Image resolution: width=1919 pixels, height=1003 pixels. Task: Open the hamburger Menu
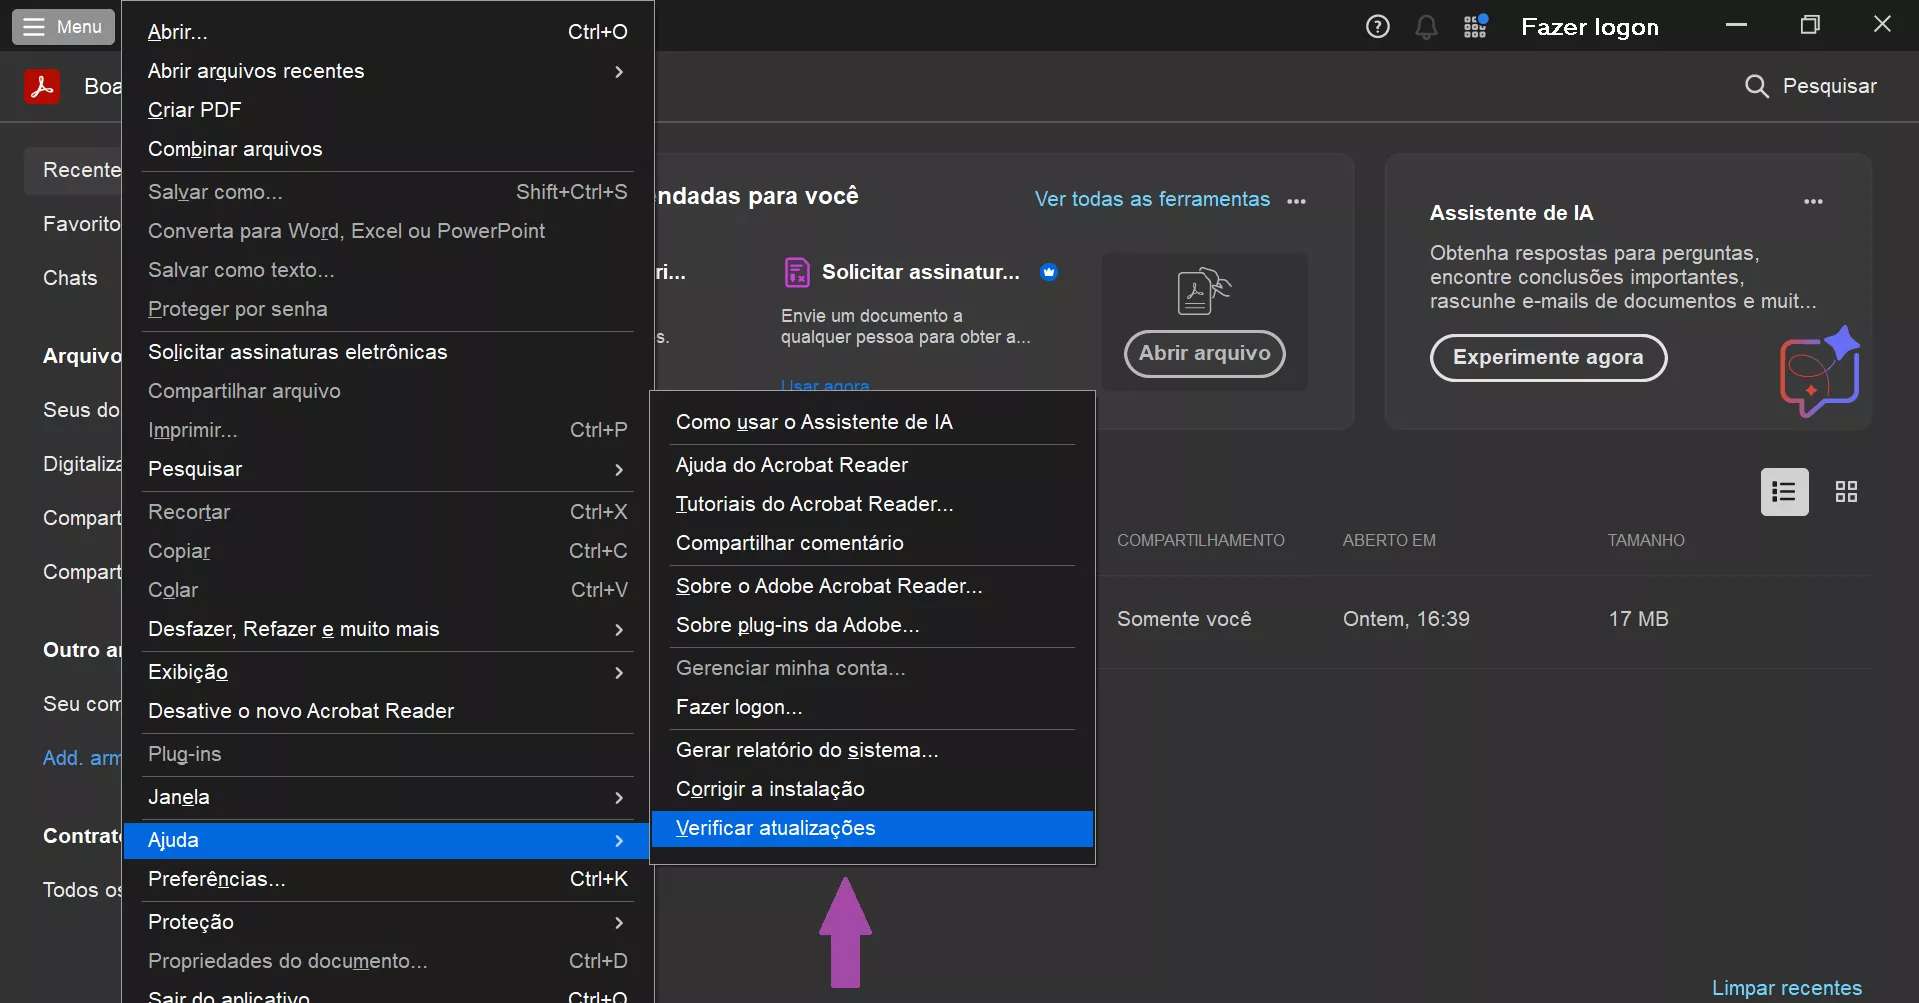(62, 26)
